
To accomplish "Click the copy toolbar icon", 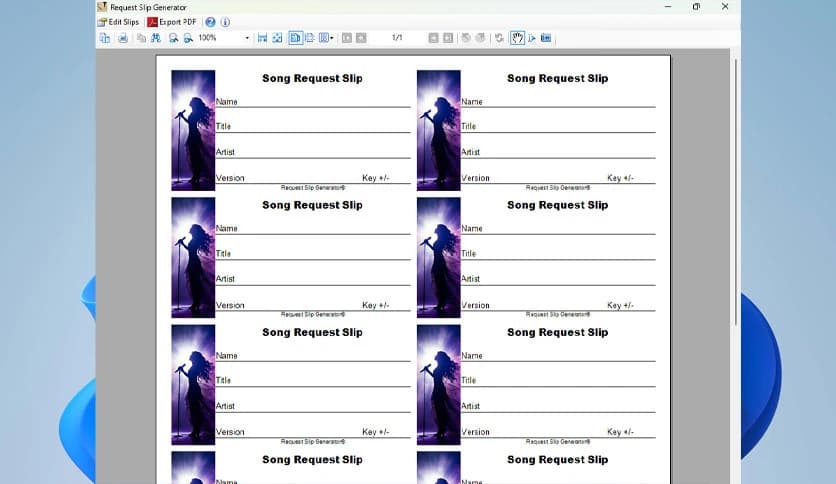I will click(141, 38).
